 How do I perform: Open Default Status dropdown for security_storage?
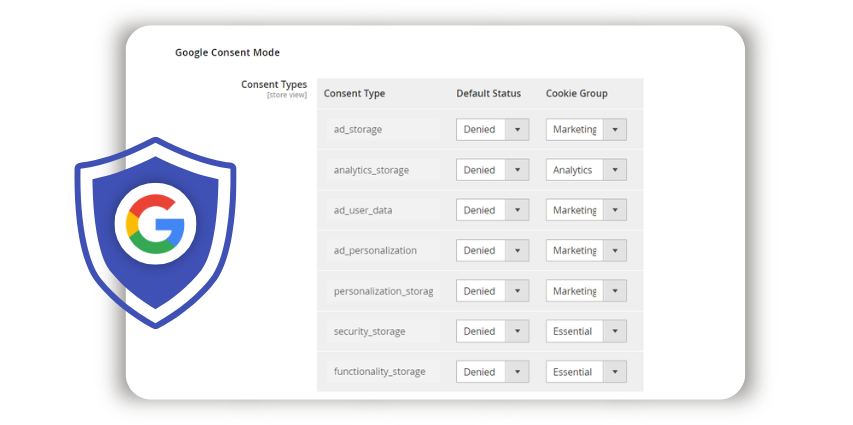coord(492,331)
